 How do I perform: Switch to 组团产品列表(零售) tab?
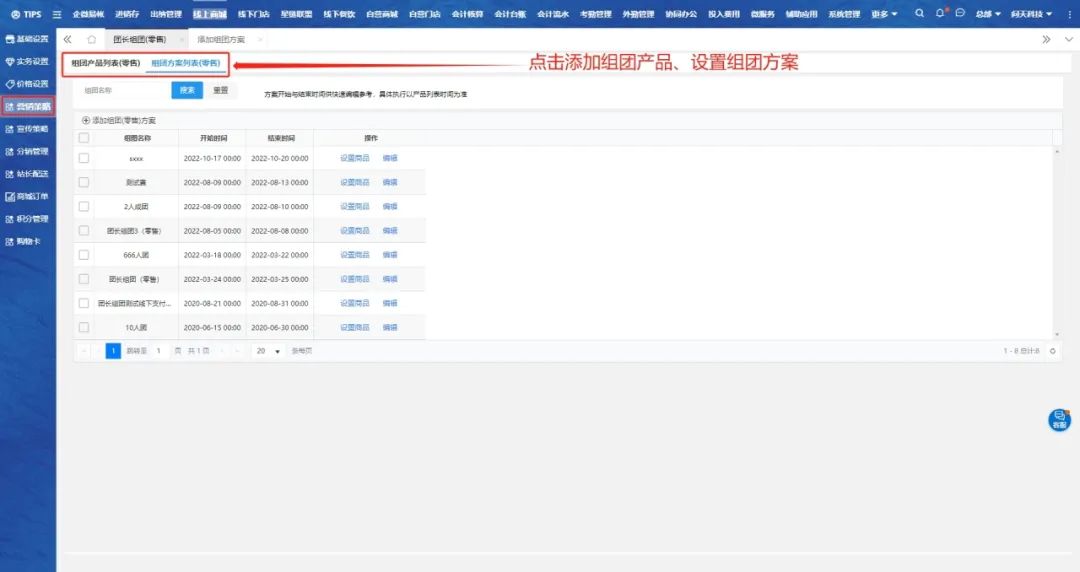click(106, 63)
